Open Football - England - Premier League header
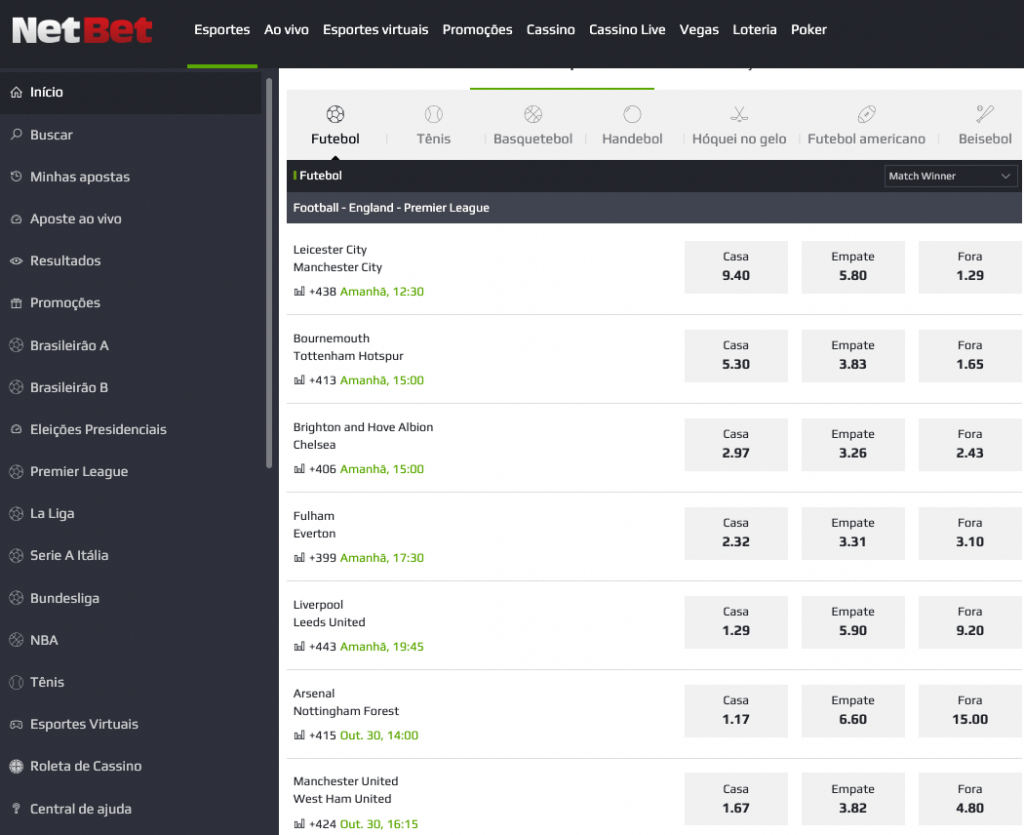This screenshot has height=835, width=1024. 654,208
